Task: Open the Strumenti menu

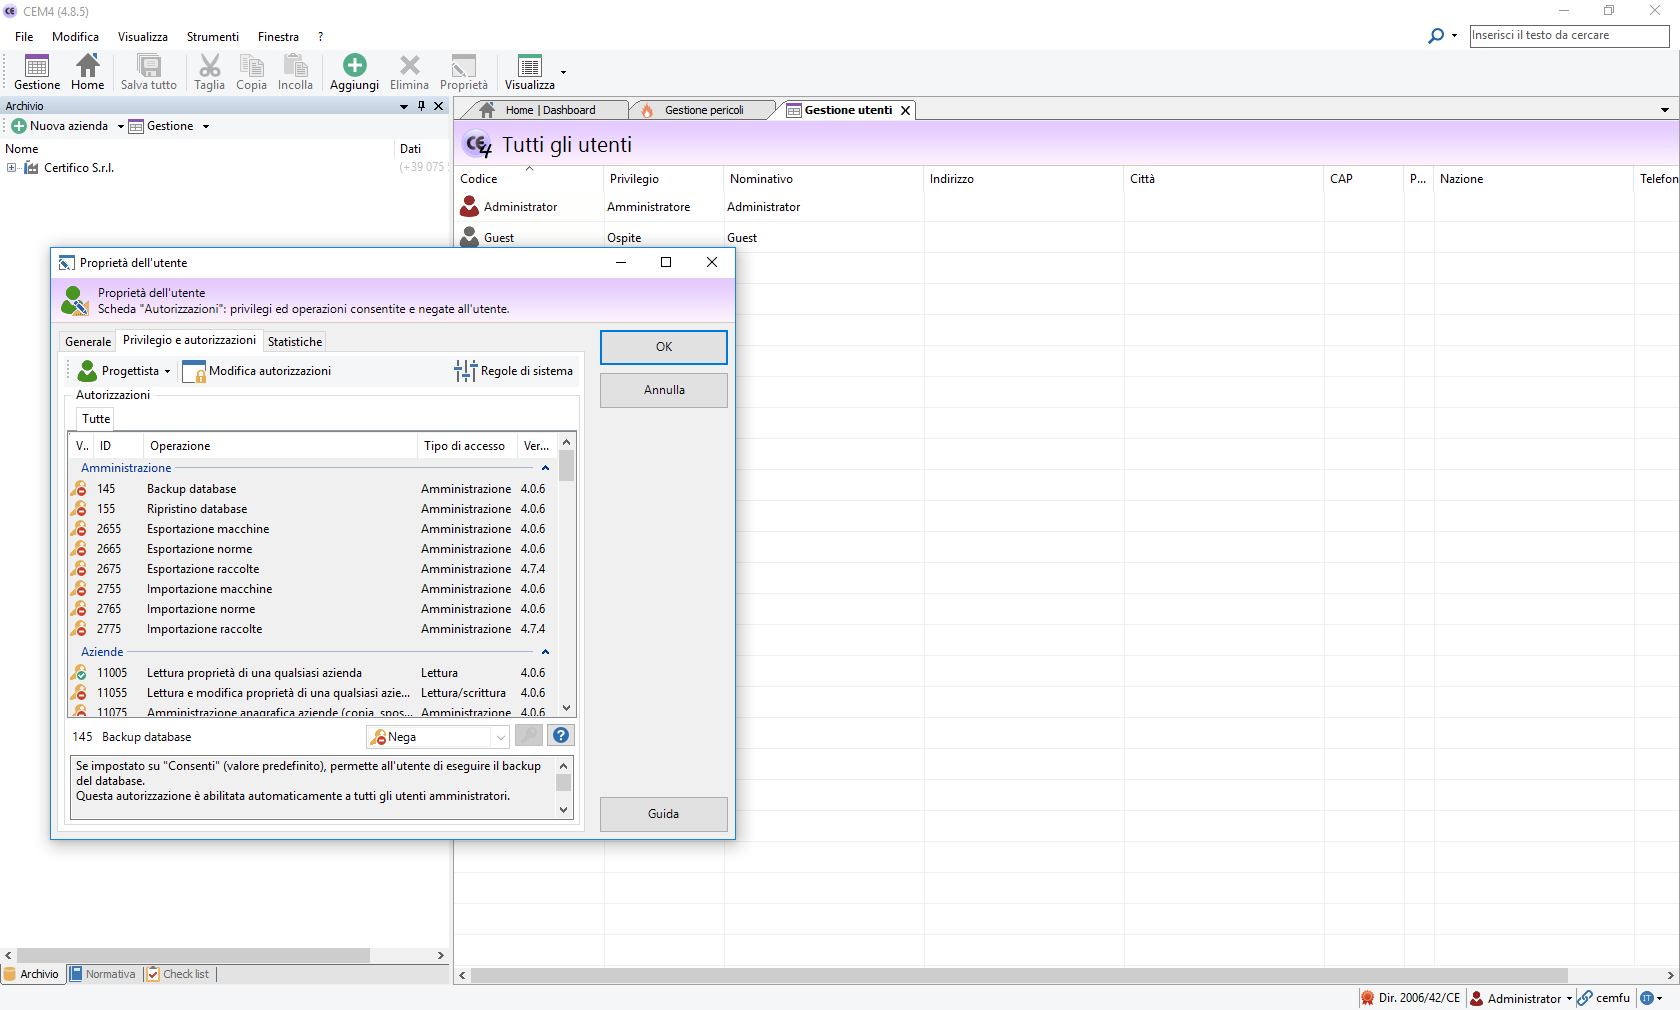Action: 212,37
